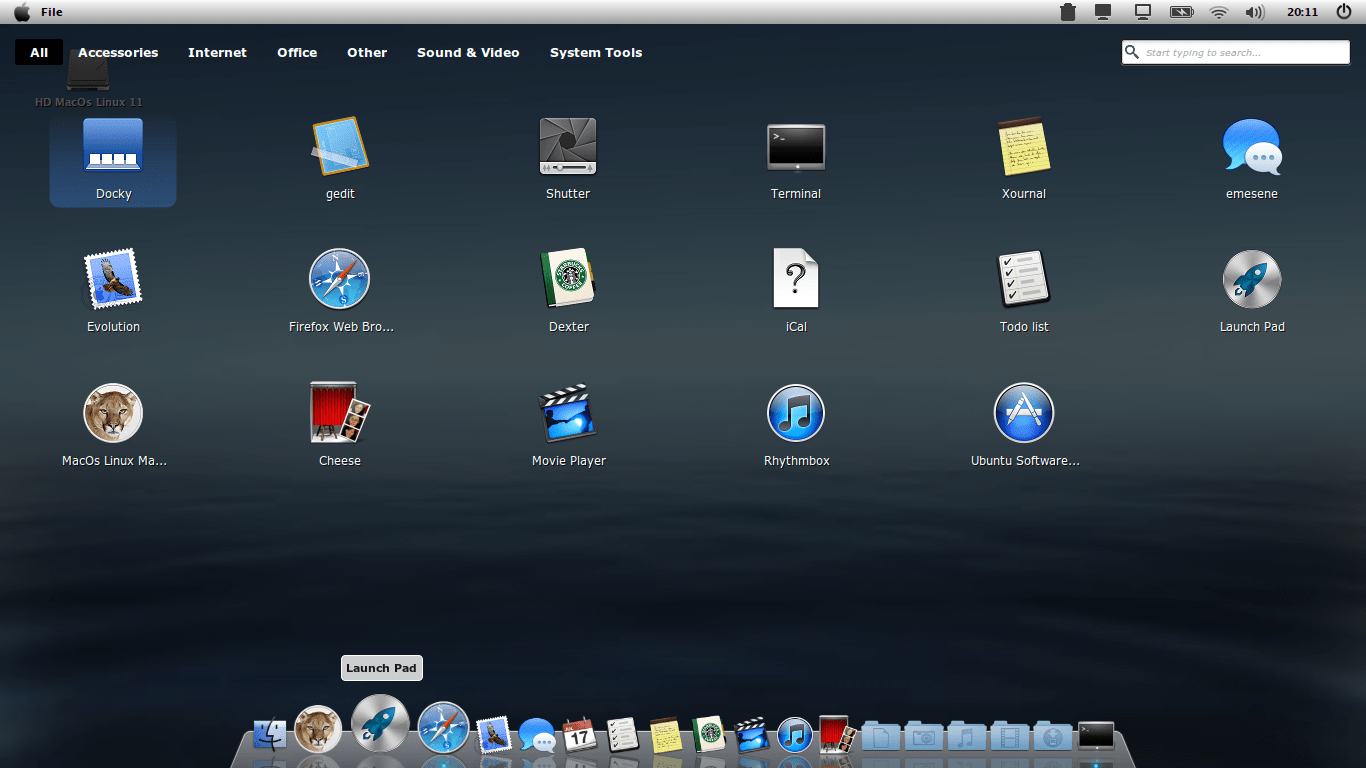Check the battery indicator in top panel
The width and height of the screenshot is (1366, 768).
[1182, 12]
